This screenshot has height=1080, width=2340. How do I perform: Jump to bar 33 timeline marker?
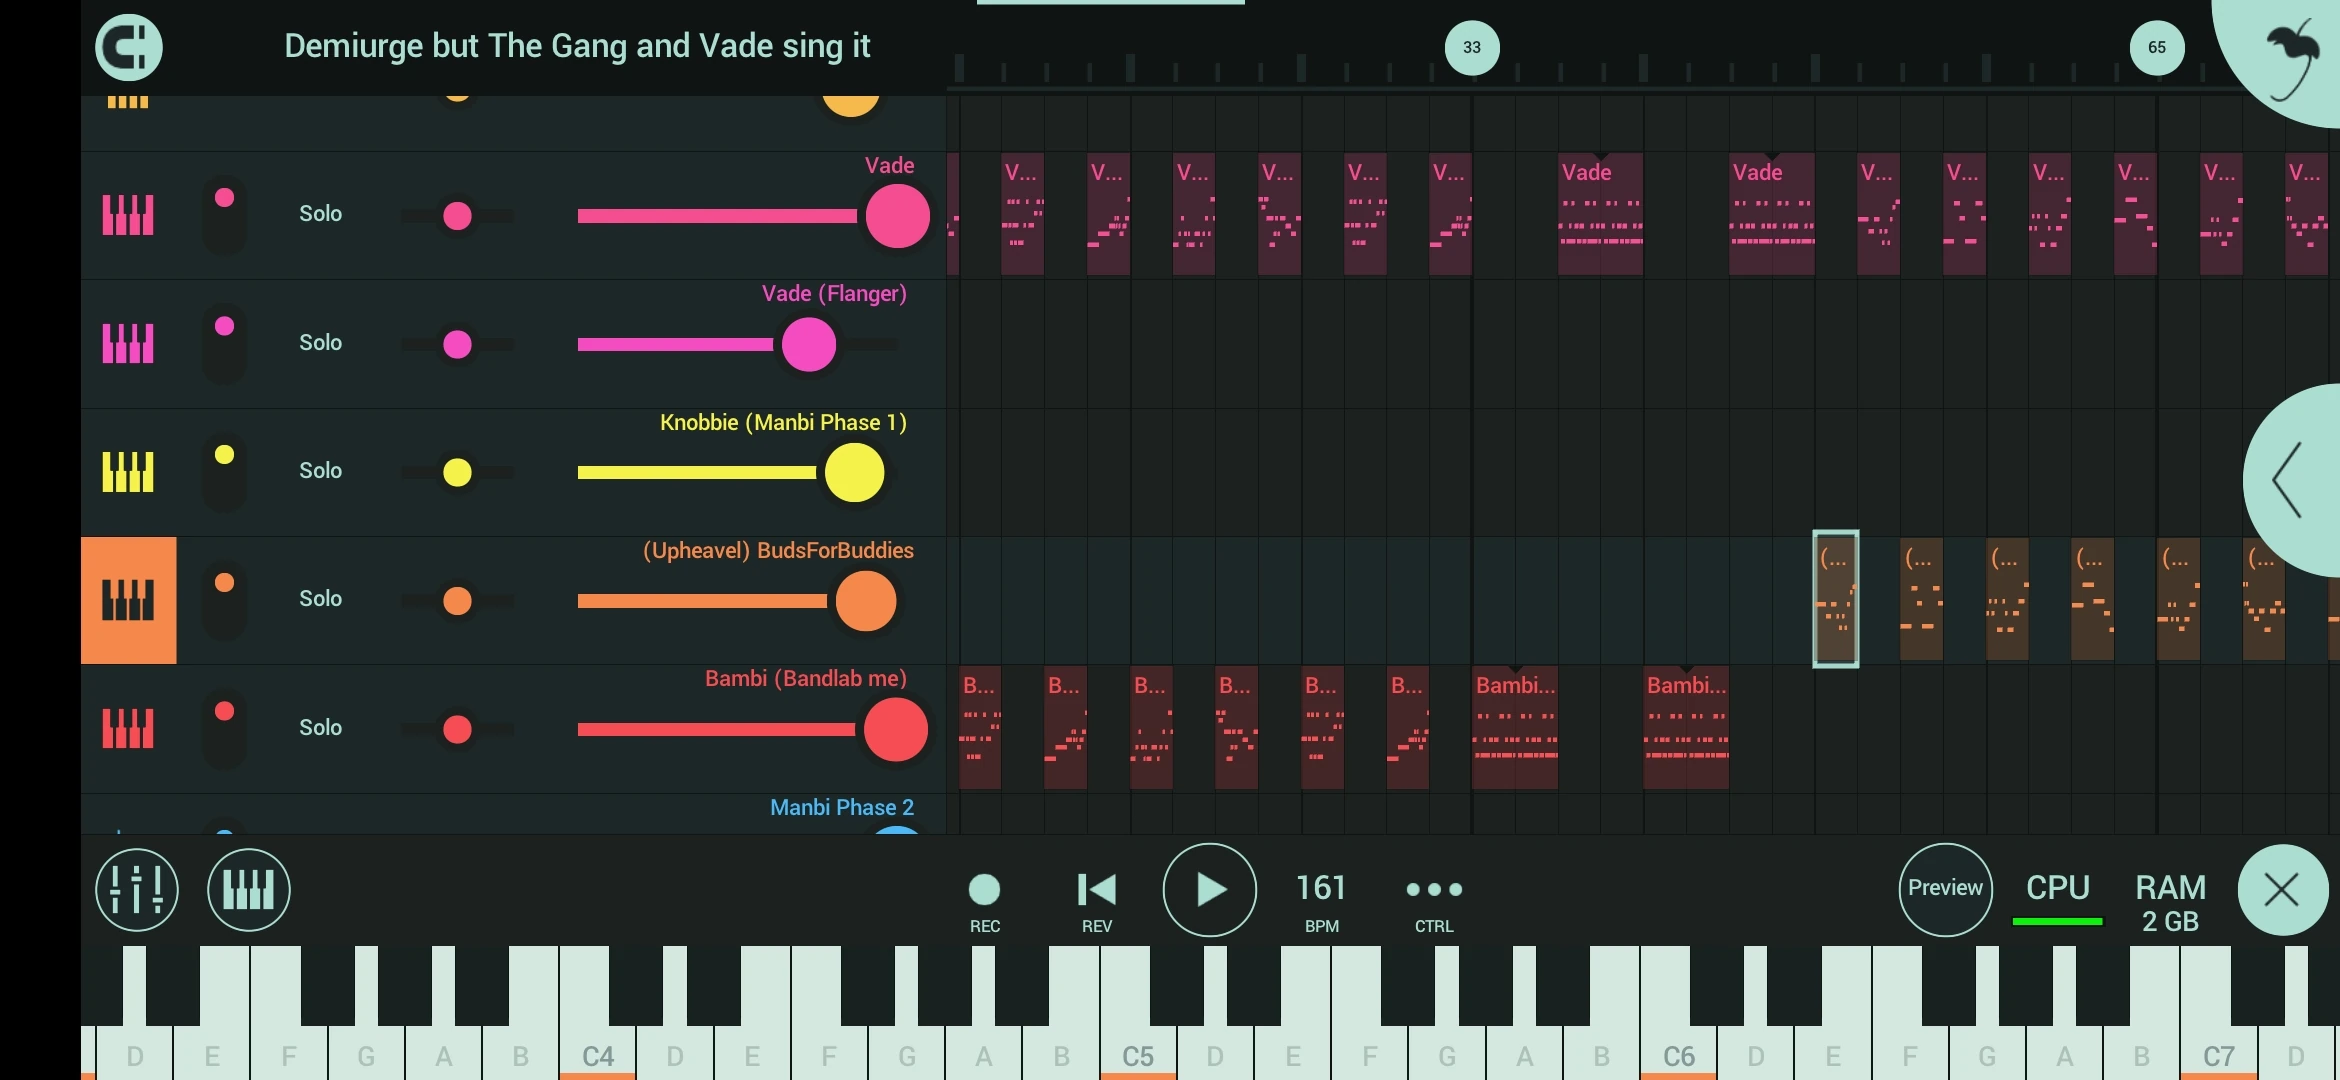click(x=1471, y=47)
